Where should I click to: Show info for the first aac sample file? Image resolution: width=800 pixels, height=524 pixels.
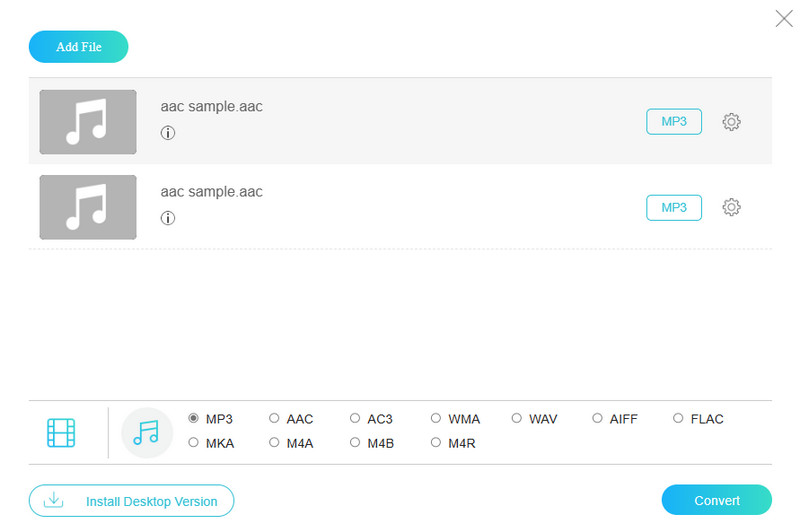[168, 133]
